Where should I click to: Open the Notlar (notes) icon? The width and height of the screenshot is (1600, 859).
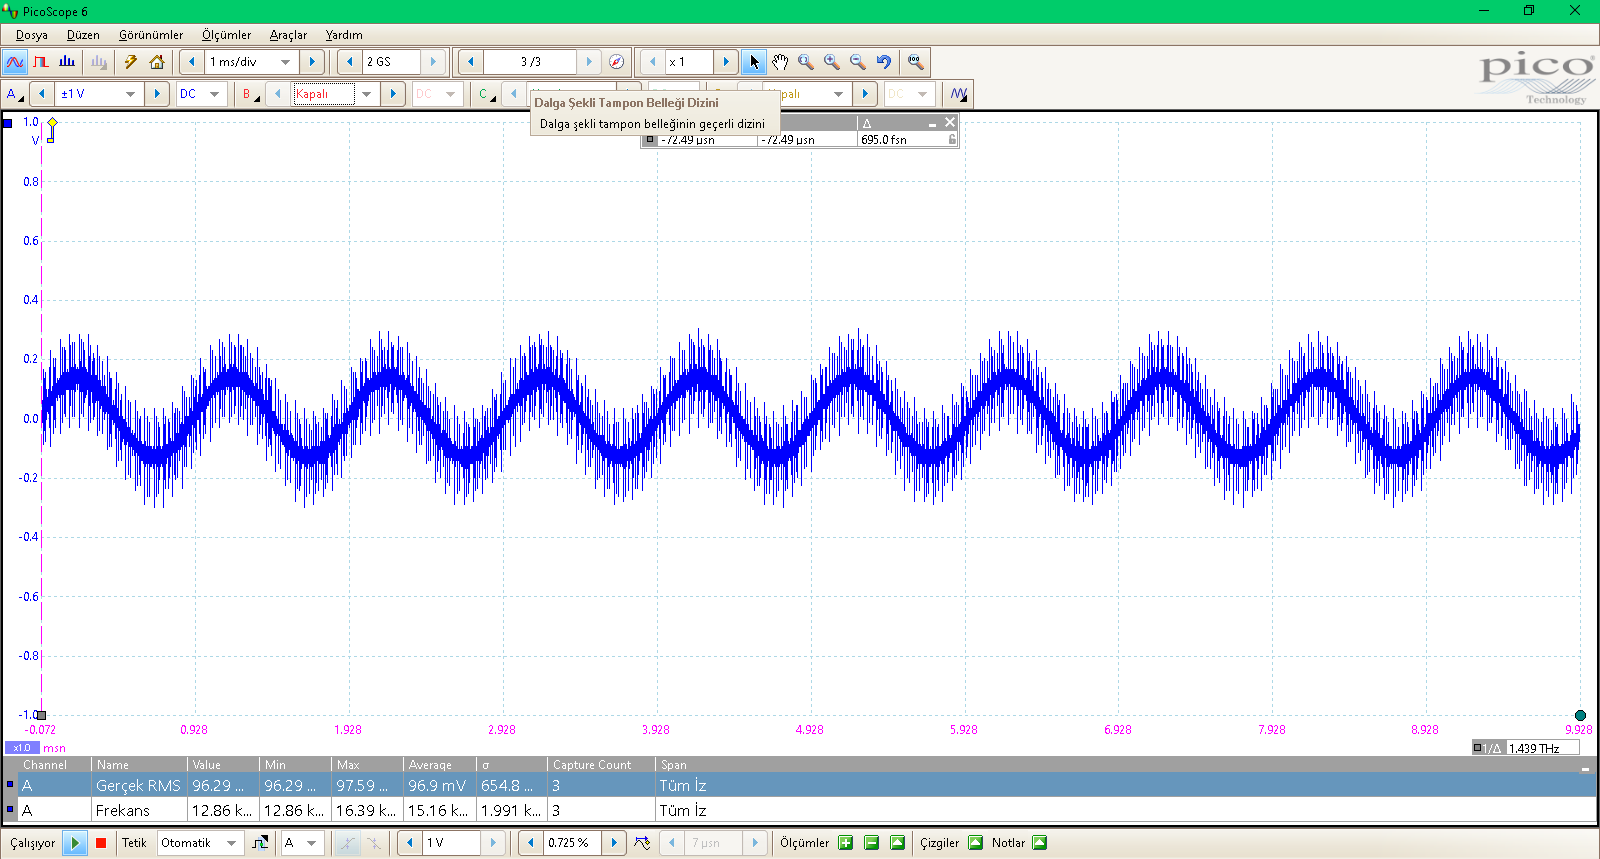pyautogui.click(x=1040, y=843)
